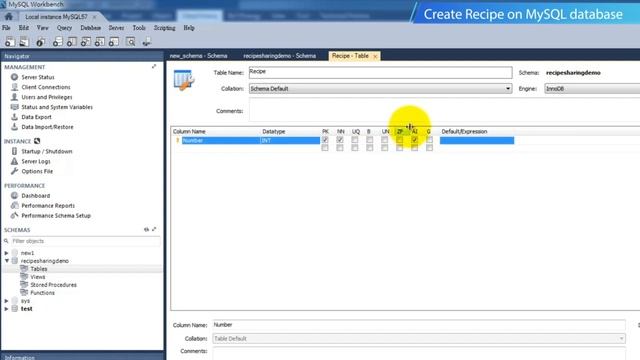Select Functions tree item
Viewport: 640px width, 360px height.
coord(42,293)
